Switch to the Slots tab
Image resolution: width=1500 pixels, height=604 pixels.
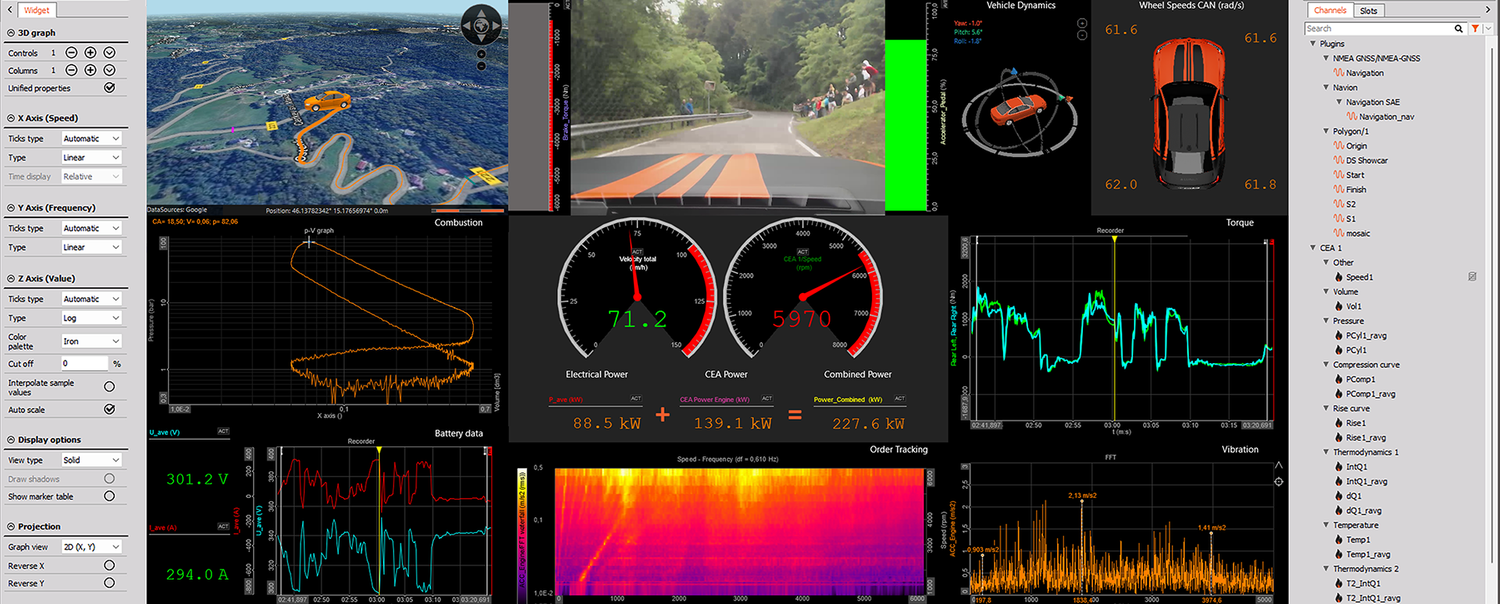(x=1368, y=10)
